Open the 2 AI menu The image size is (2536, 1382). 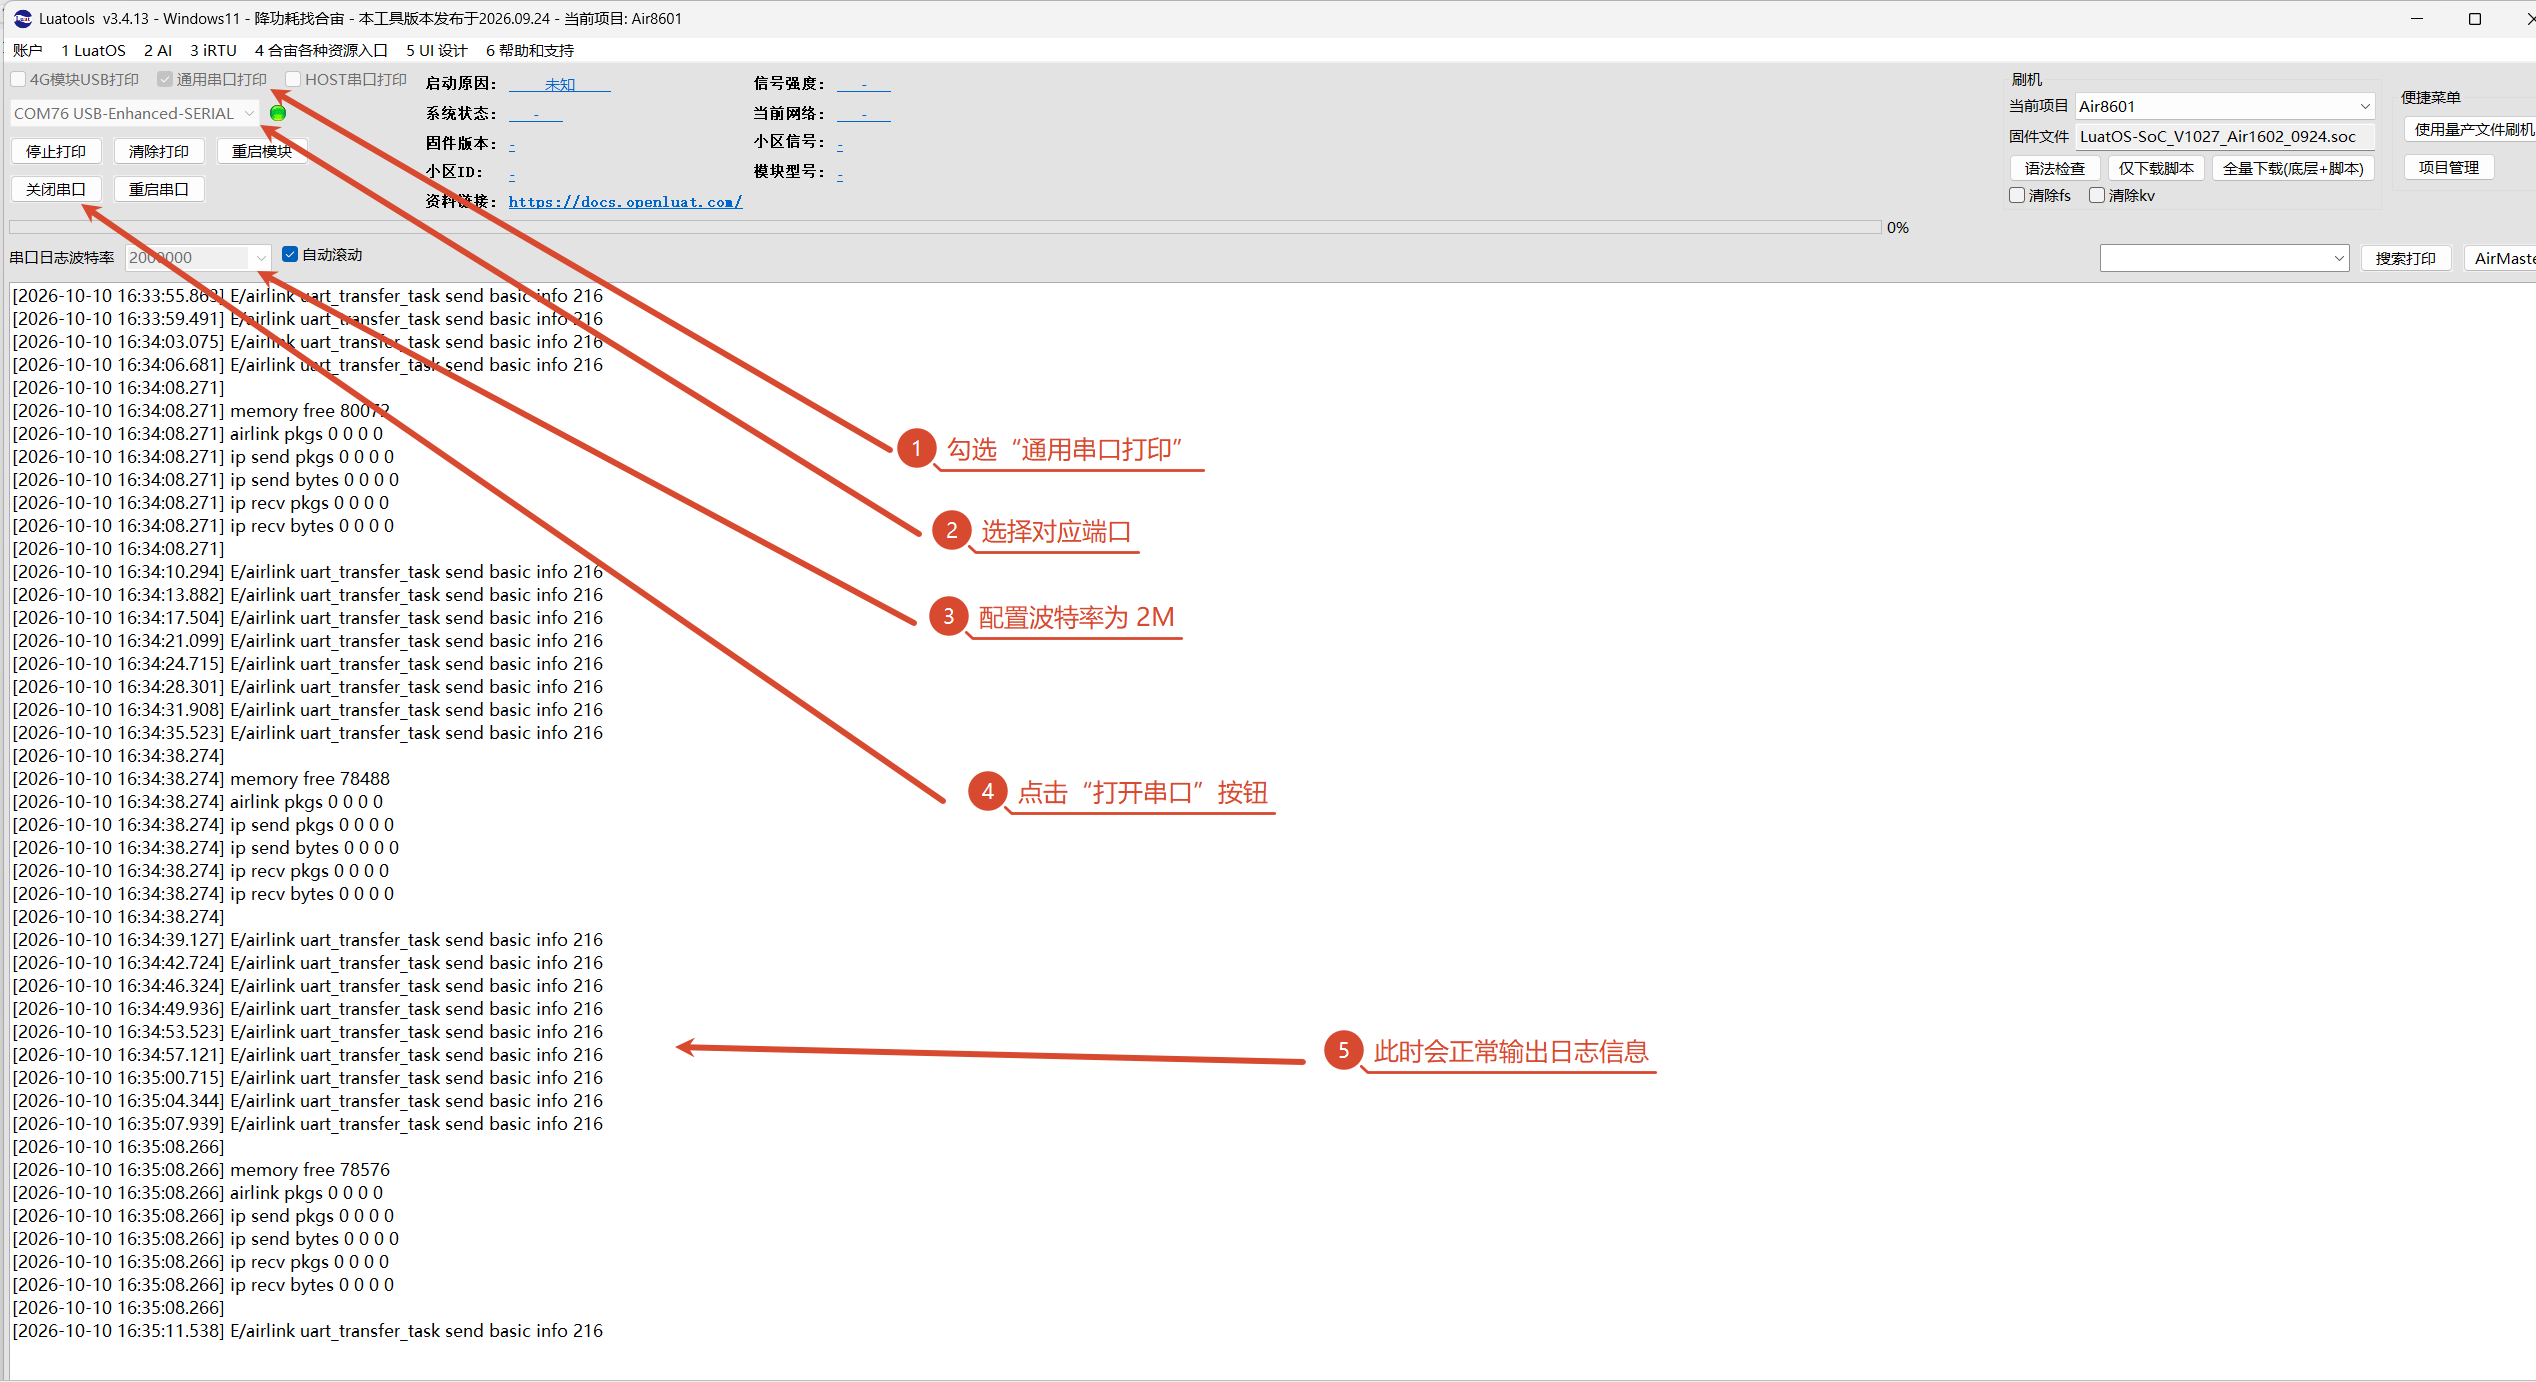[x=158, y=50]
